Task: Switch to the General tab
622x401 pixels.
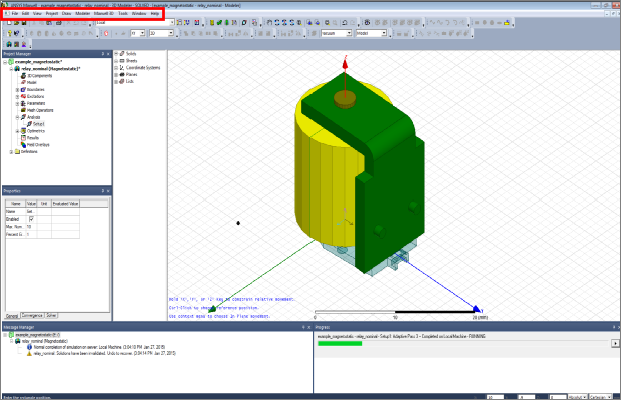Action: [12, 316]
